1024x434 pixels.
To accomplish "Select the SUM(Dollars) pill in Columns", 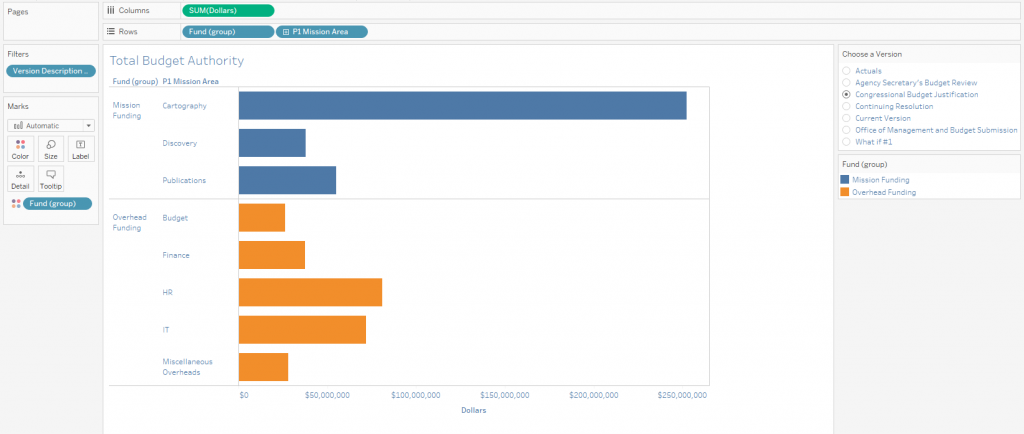I will click(x=228, y=10).
